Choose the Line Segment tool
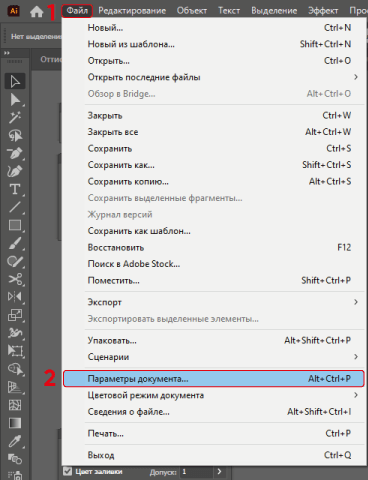The height and width of the screenshot is (480, 368). [x=15, y=207]
